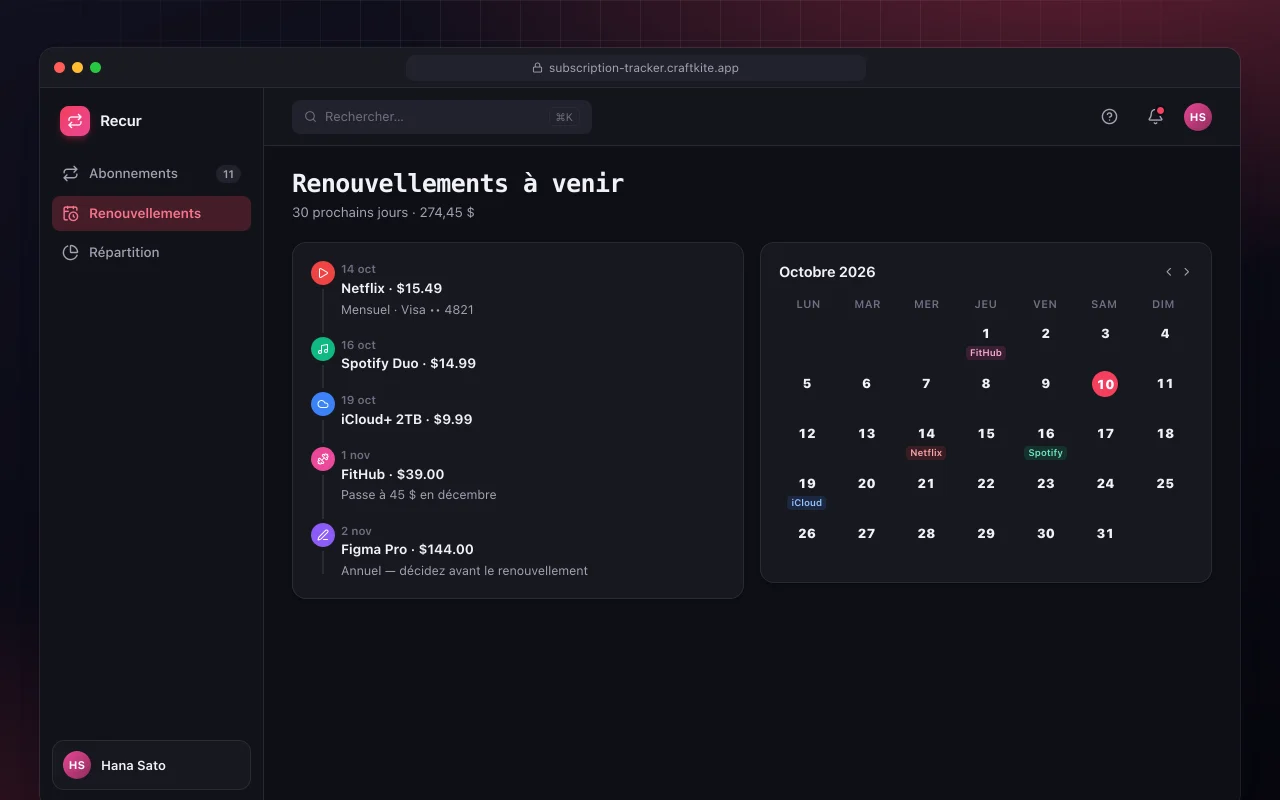
Task: Go to previous month in calendar
Action: pos(1168,272)
